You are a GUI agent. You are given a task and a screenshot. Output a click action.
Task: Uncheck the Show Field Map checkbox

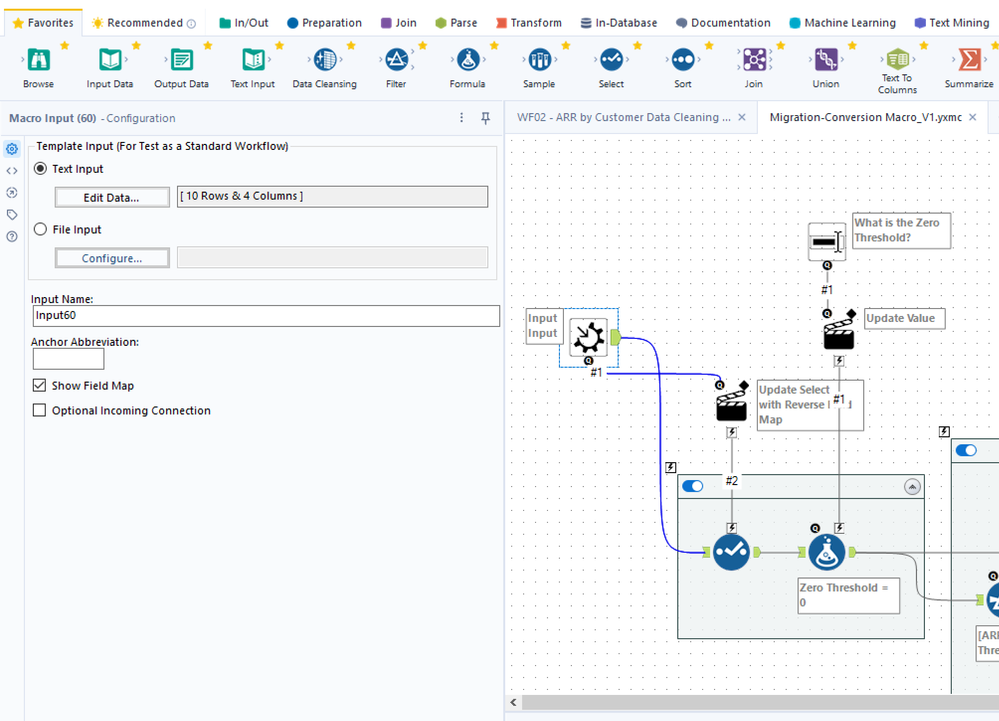[40, 385]
